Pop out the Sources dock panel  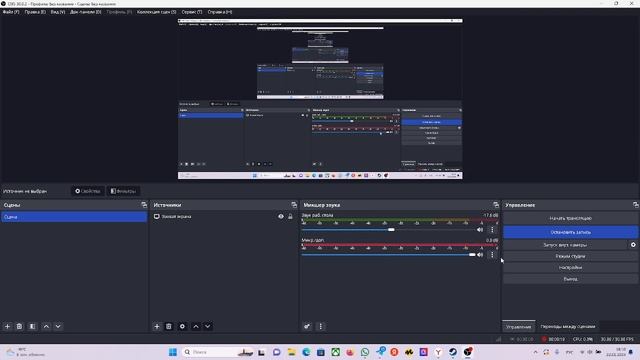[294, 205]
